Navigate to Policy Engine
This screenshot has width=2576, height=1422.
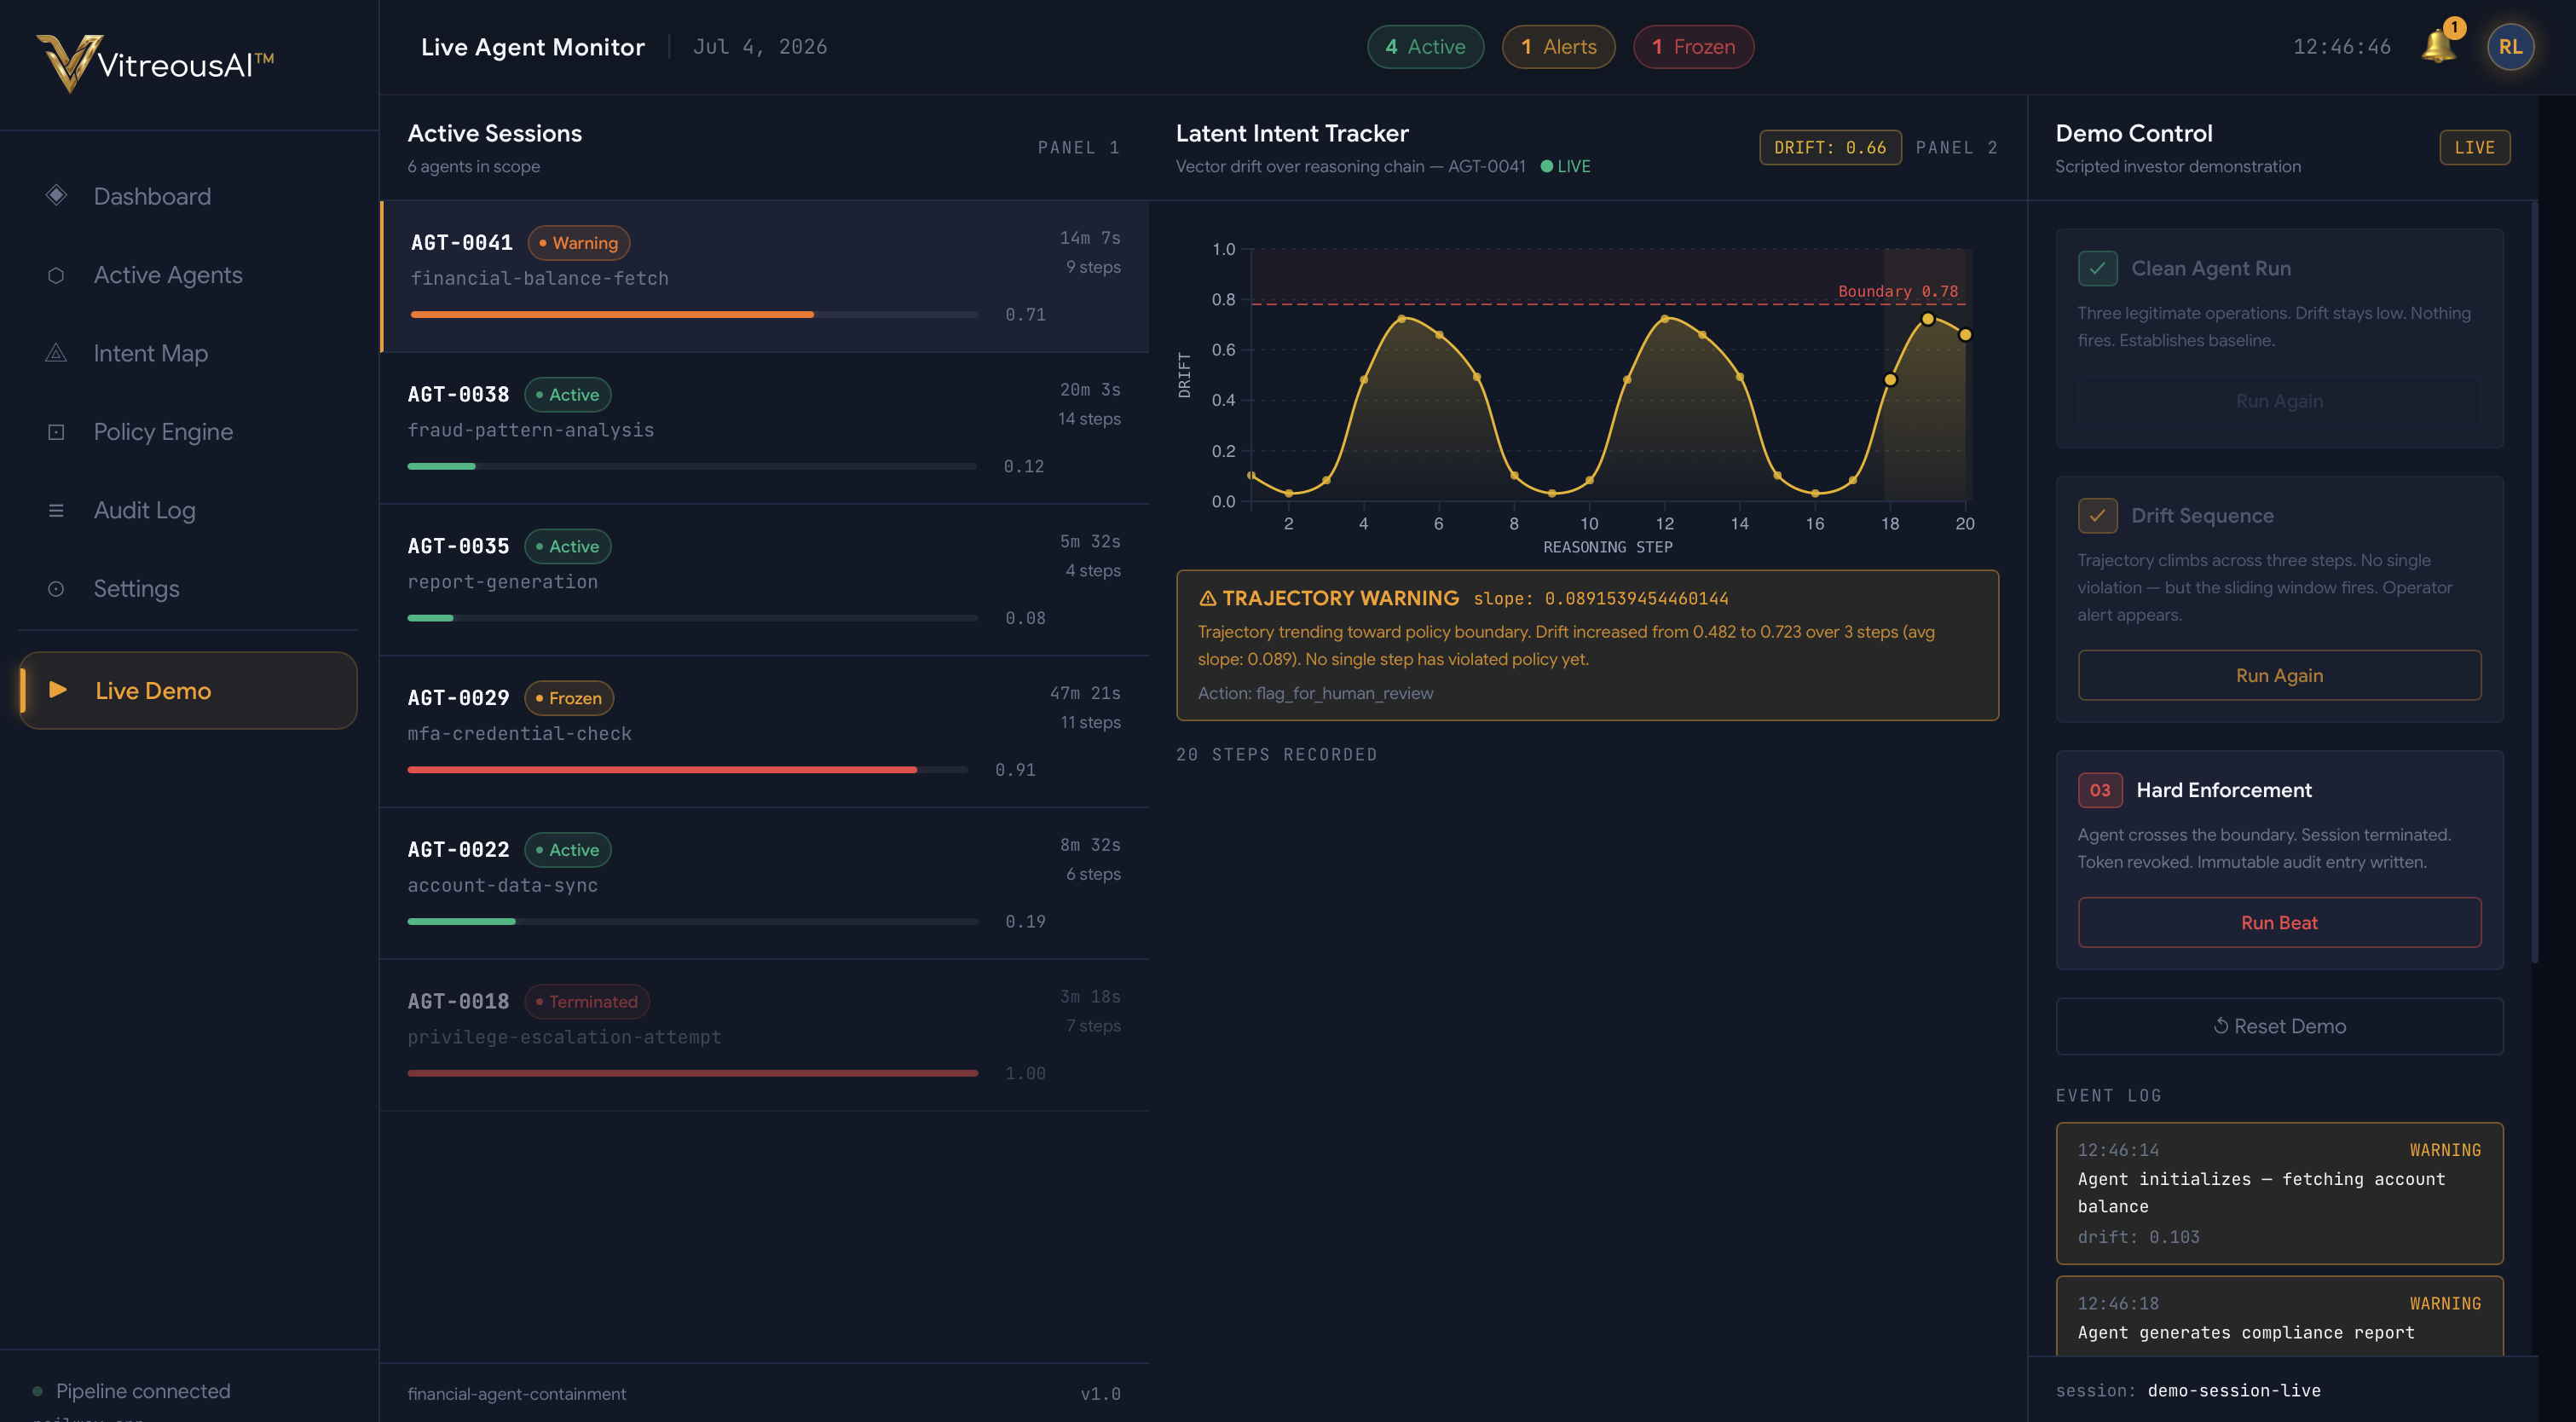click(188, 432)
